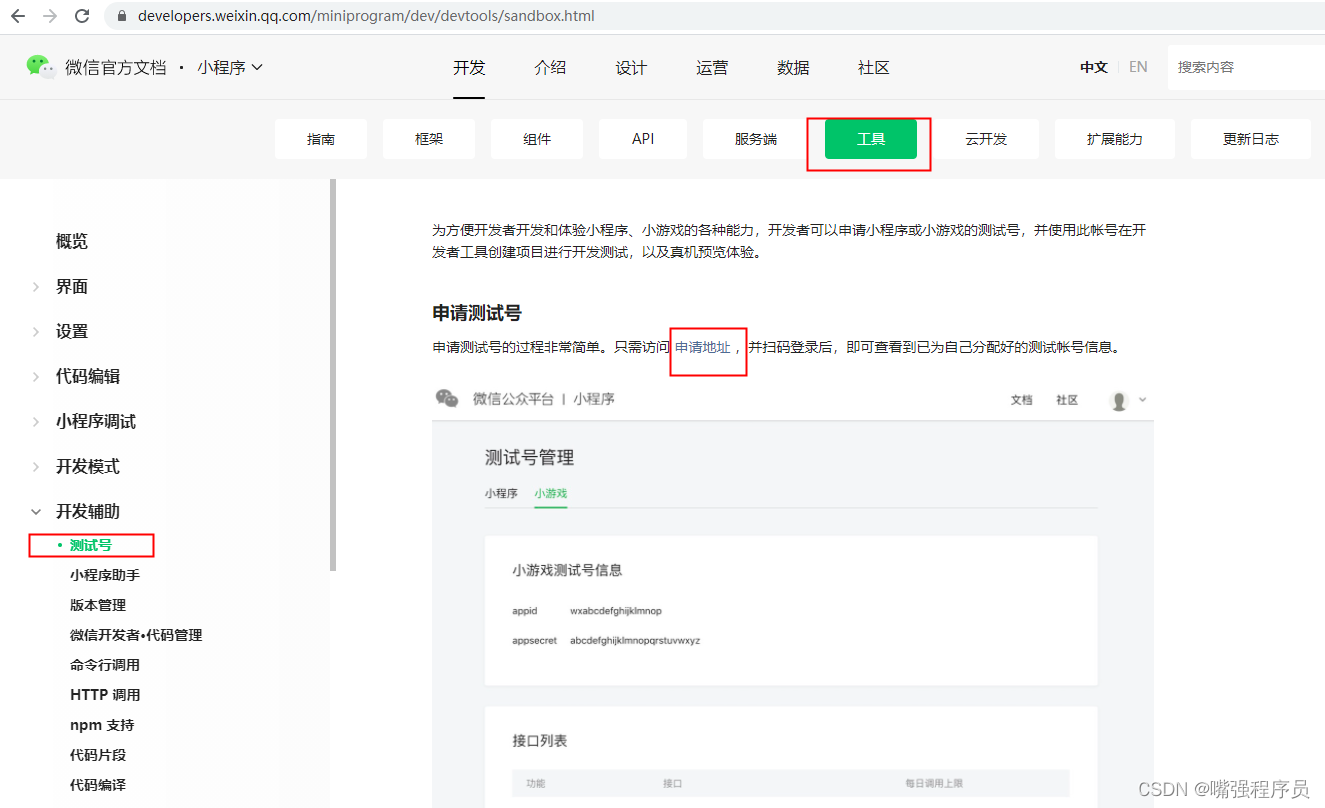
Task: Select 微信开发者•代码管理 in the sidebar
Action: (x=136, y=635)
